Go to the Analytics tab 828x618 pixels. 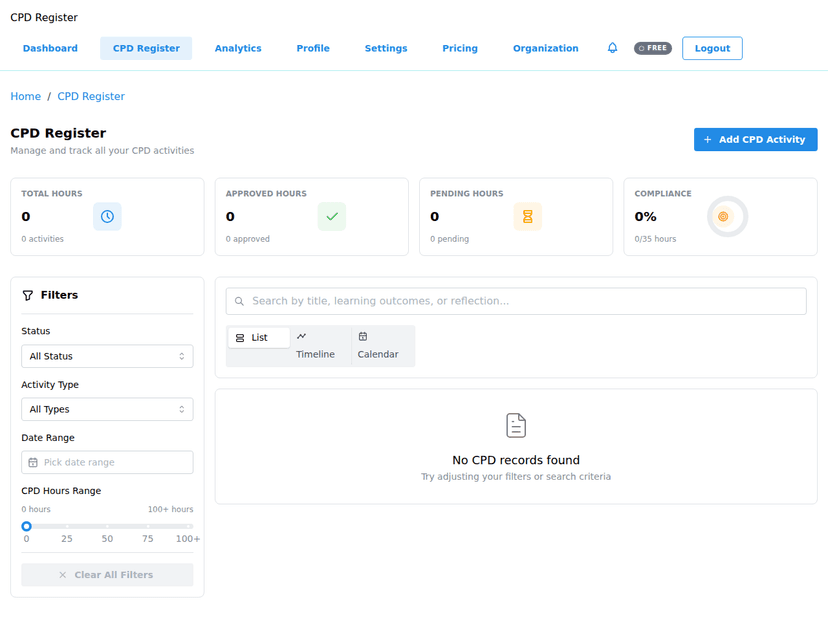238,48
